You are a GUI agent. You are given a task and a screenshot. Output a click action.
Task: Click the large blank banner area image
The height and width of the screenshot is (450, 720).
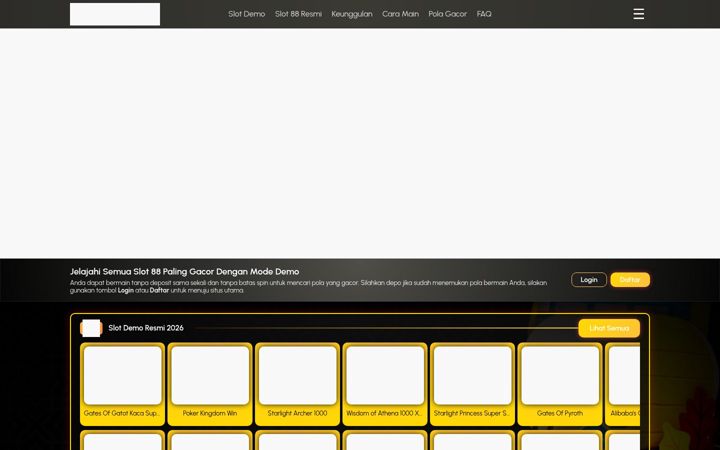point(360,143)
